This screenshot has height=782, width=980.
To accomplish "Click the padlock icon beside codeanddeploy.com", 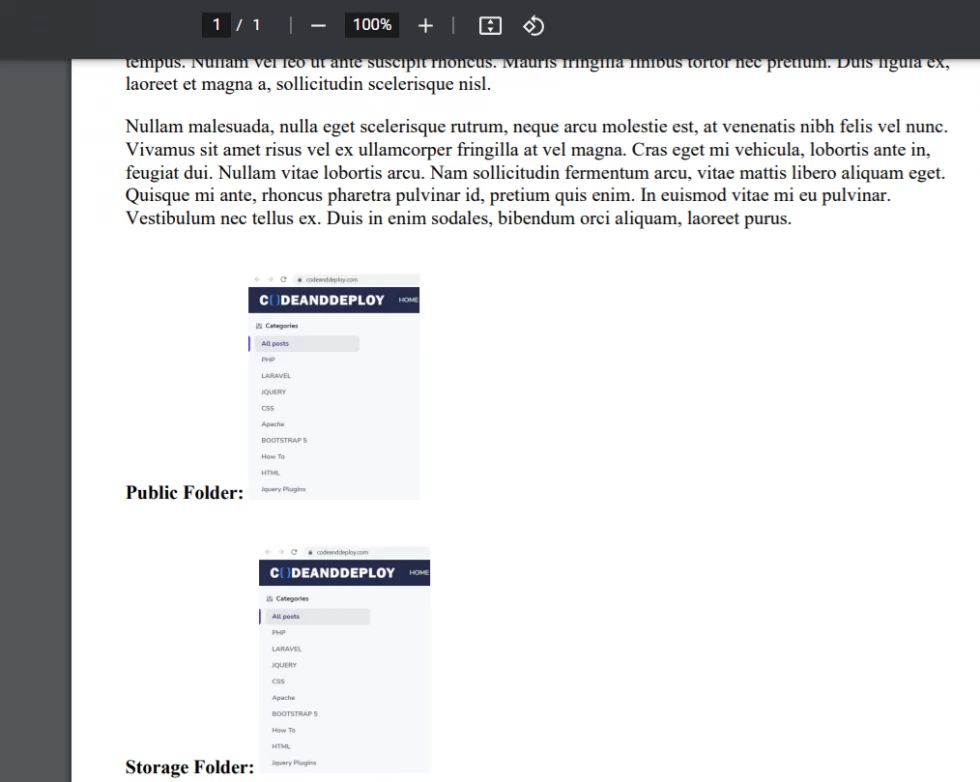I will click(301, 279).
